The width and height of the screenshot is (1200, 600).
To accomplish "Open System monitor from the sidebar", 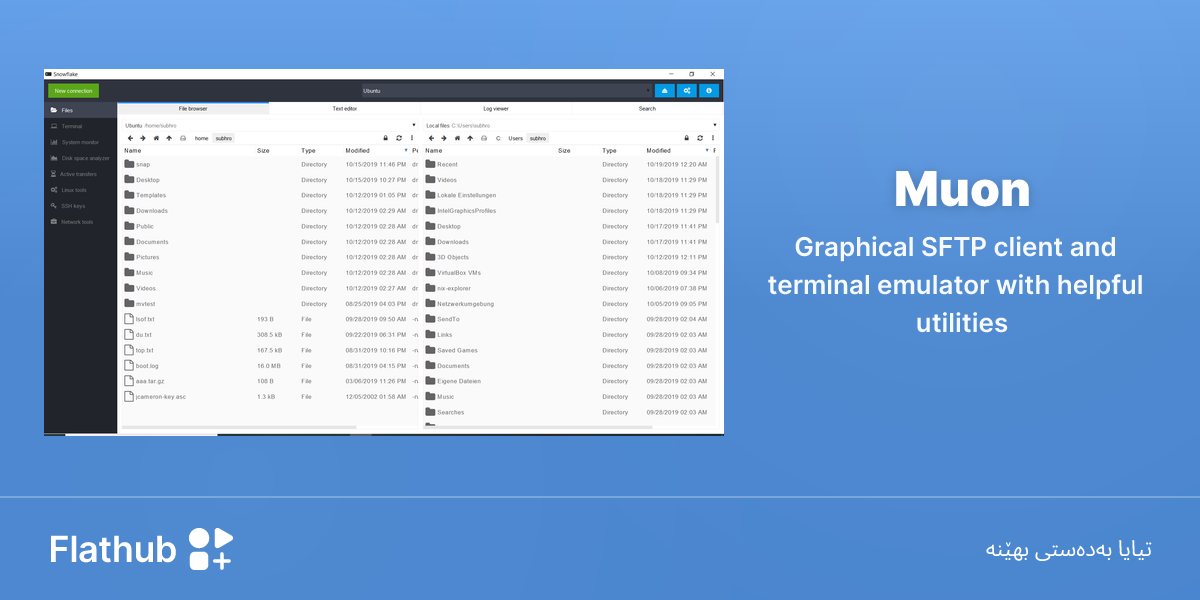I will (80, 142).
